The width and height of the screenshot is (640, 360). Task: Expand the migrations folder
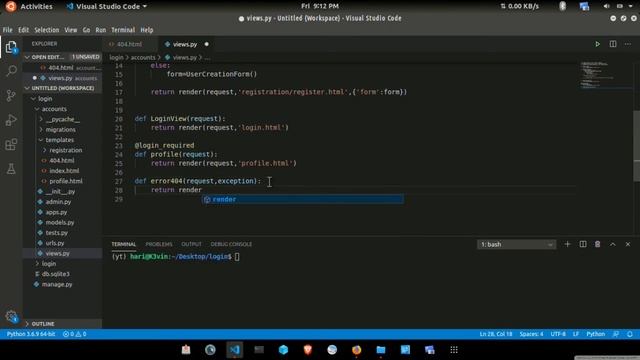(x=60, y=129)
